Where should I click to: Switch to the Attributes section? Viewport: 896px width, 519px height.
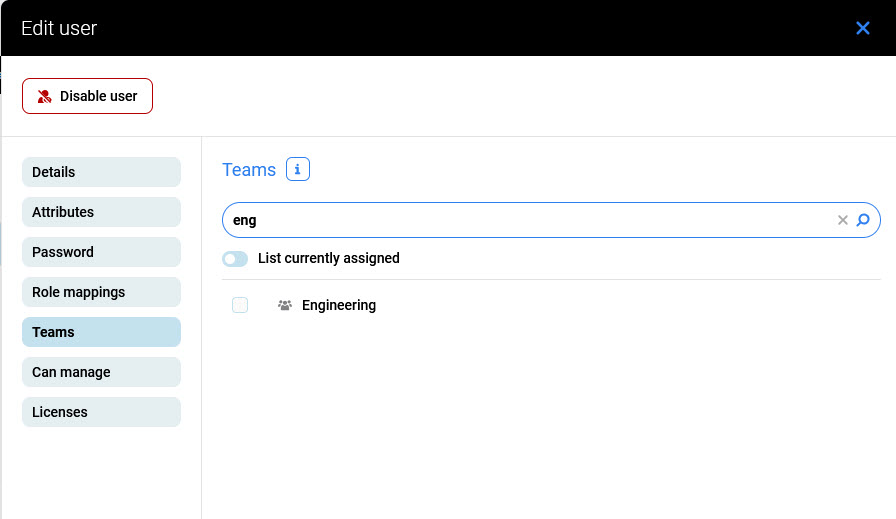101,212
